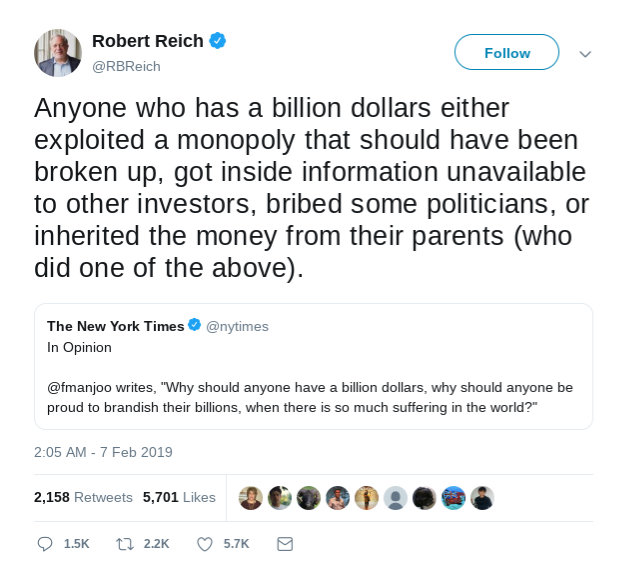Expand the tweet options chevron menu
The width and height of the screenshot is (624, 567).
click(585, 54)
